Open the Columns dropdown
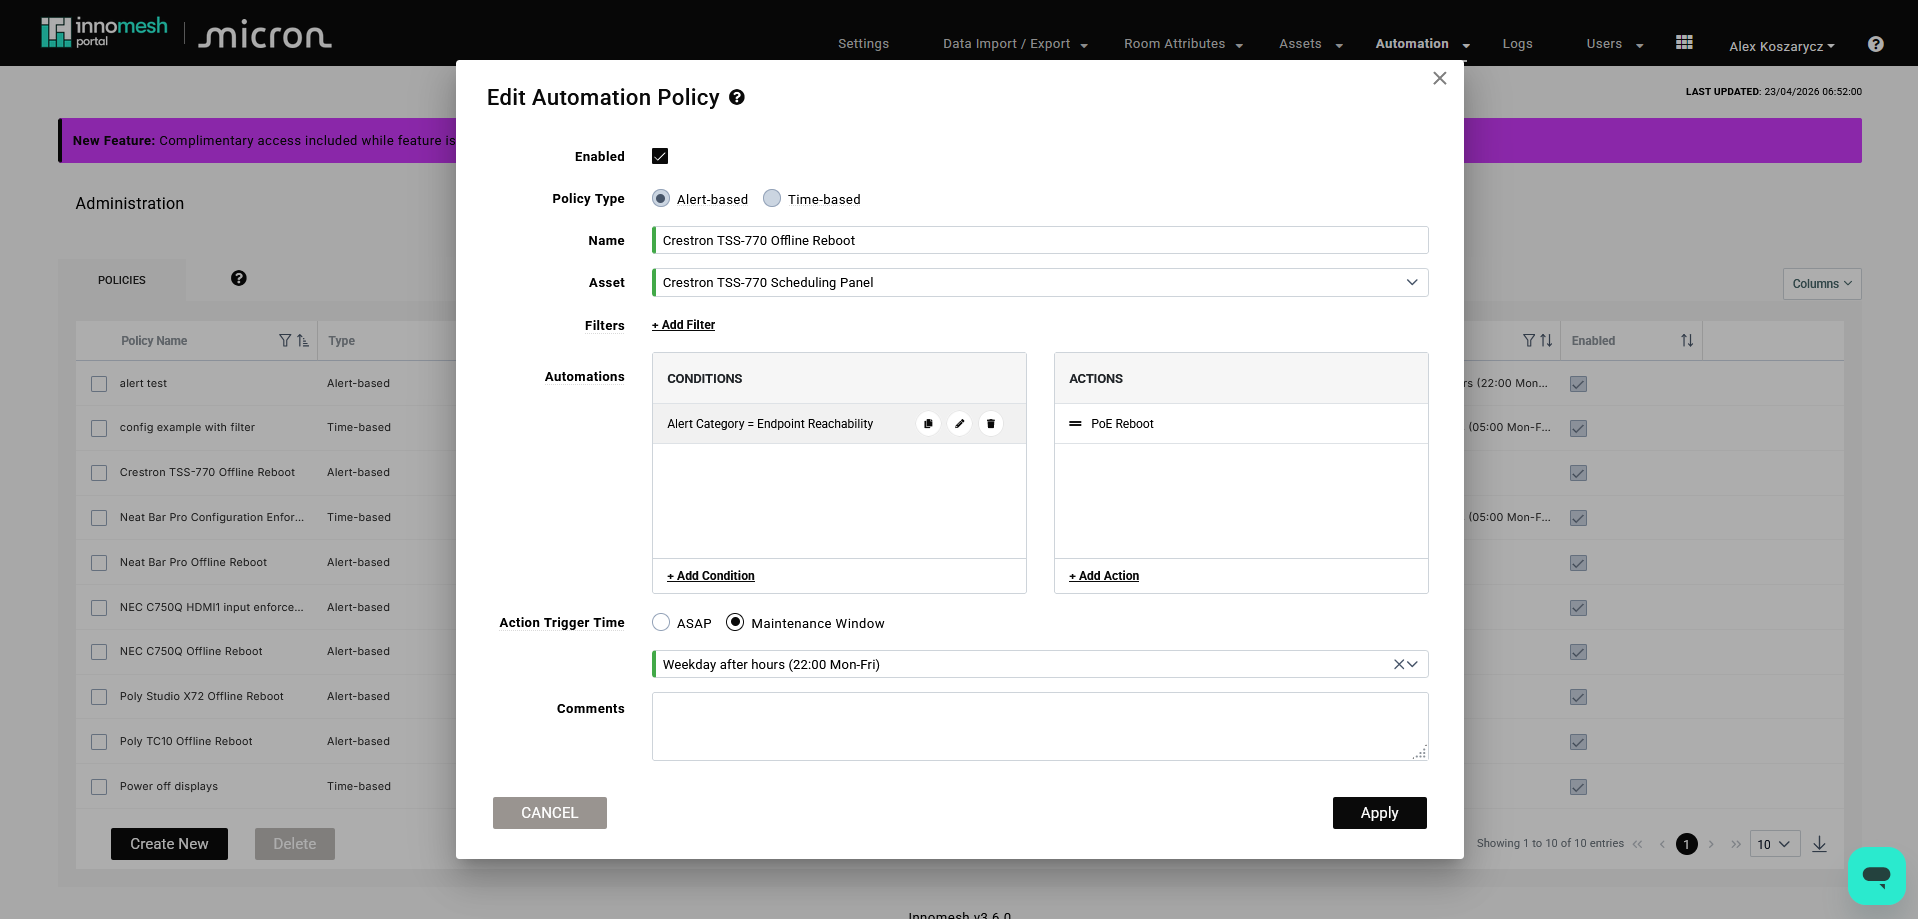 point(1822,284)
